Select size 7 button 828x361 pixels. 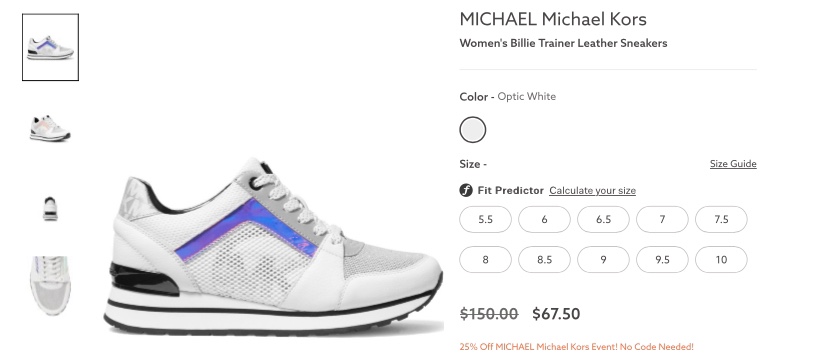pyautogui.click(x=662, y=220)
